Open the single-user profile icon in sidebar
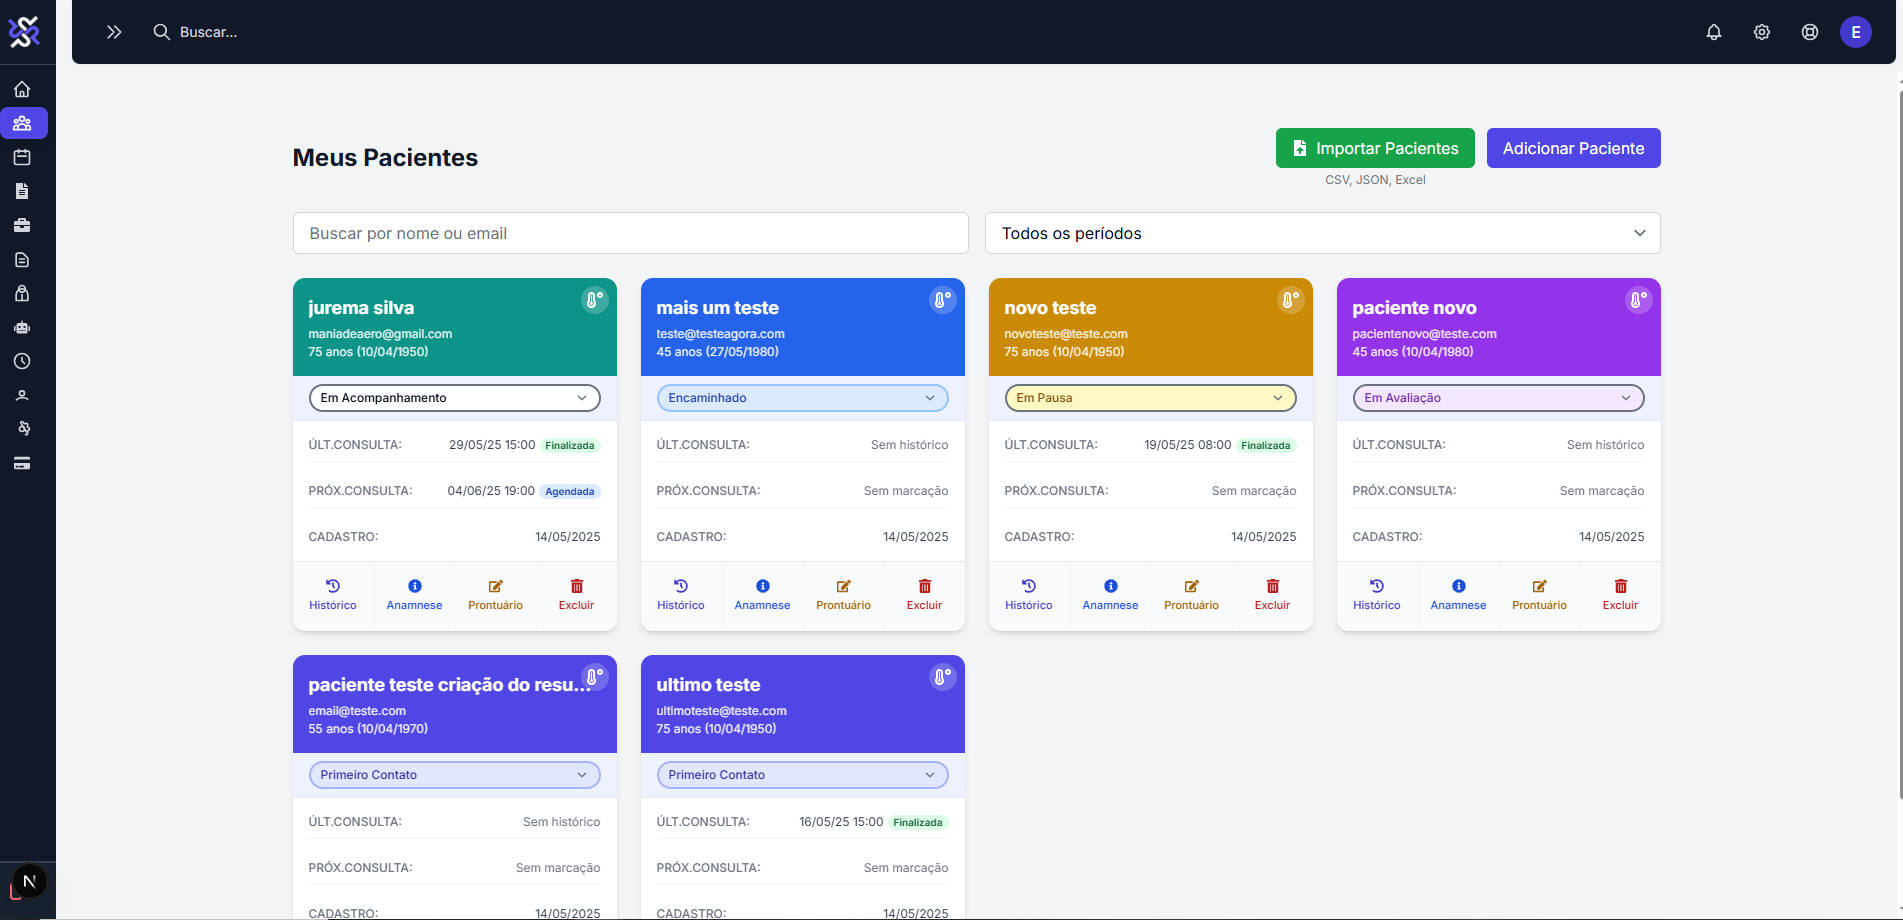 click(22, 395)
